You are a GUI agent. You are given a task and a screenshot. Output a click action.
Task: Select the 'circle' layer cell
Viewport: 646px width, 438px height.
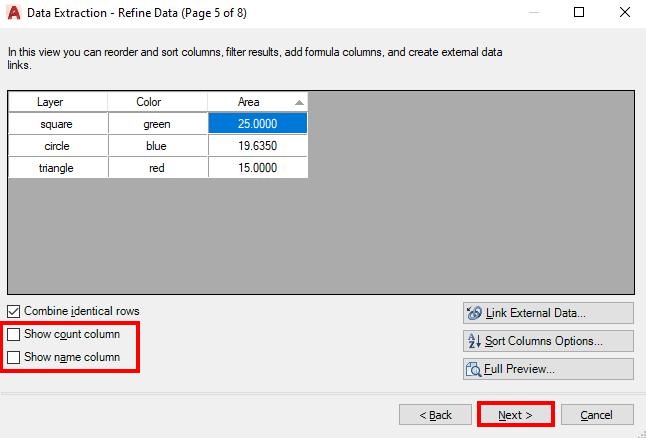[58, 146]
